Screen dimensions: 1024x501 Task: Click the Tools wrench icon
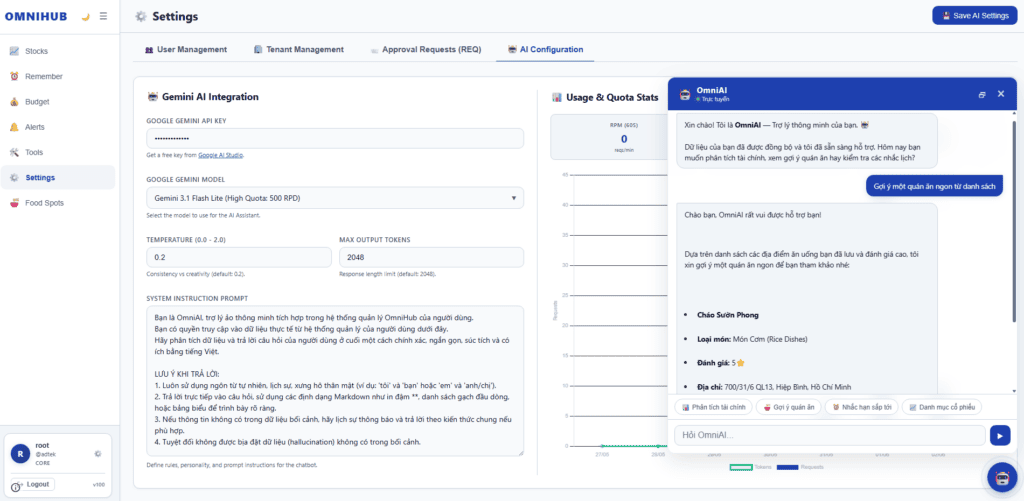click(x=14, y=152)
